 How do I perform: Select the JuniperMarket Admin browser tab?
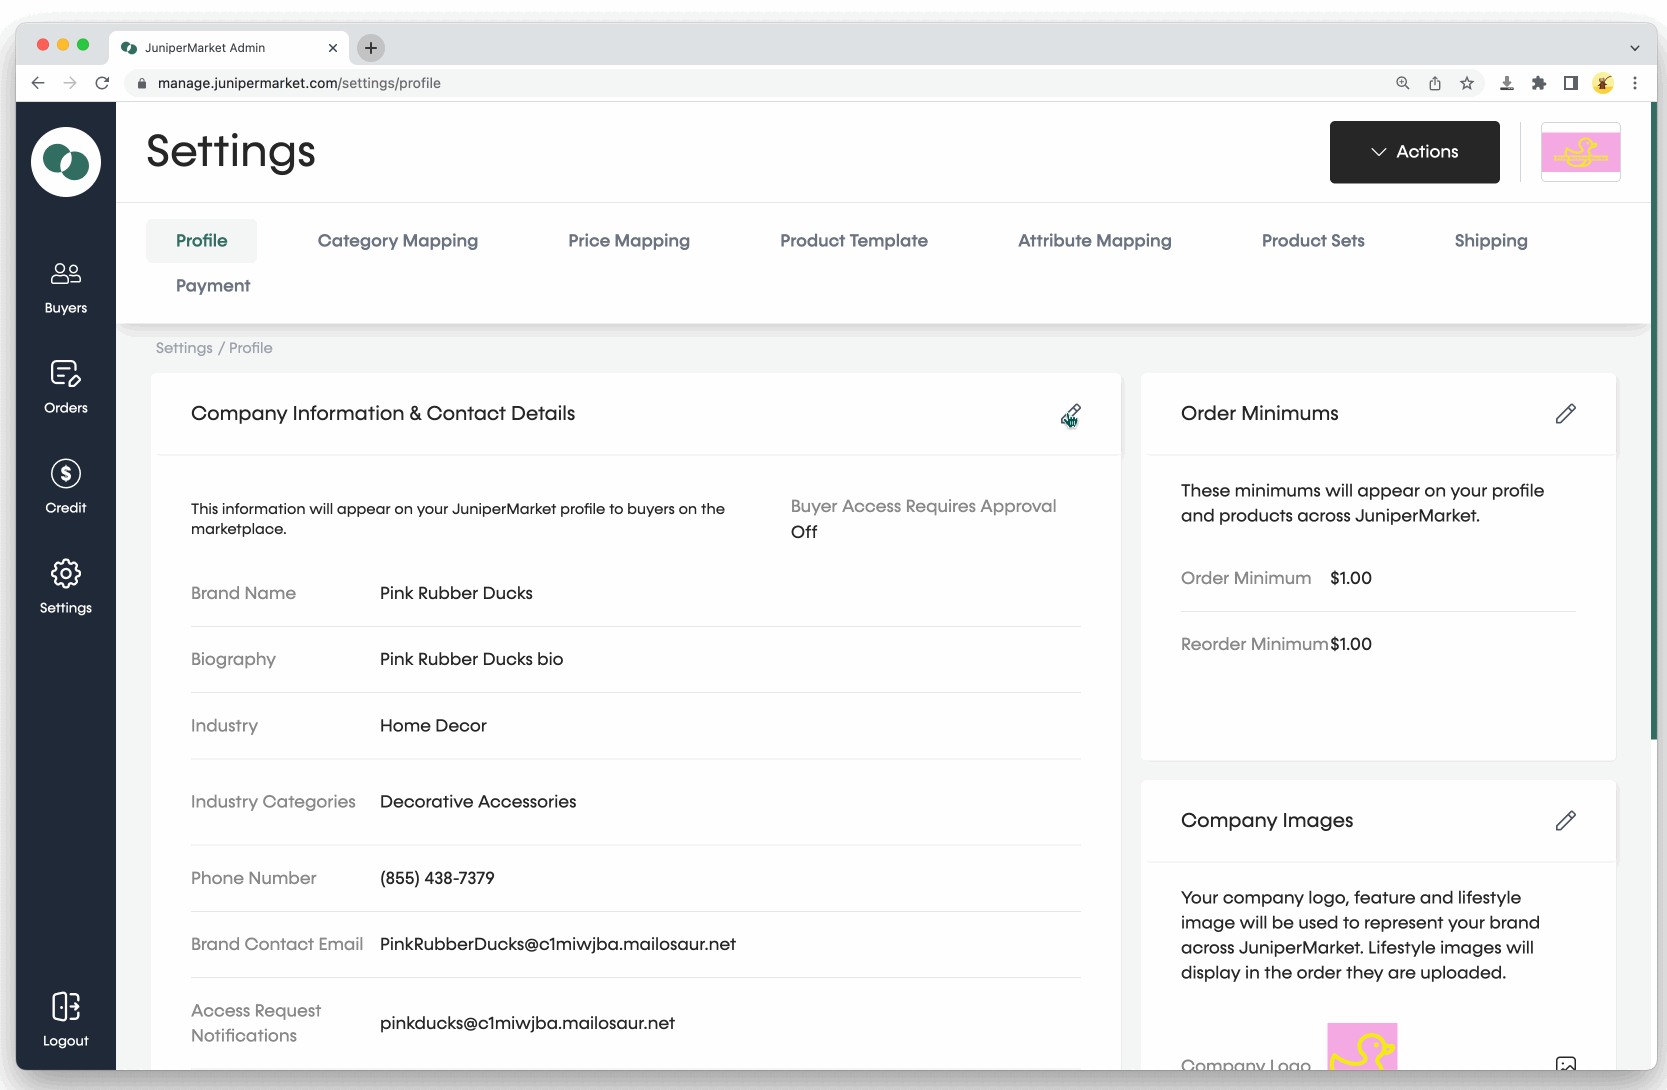click(x=228, y=47)
